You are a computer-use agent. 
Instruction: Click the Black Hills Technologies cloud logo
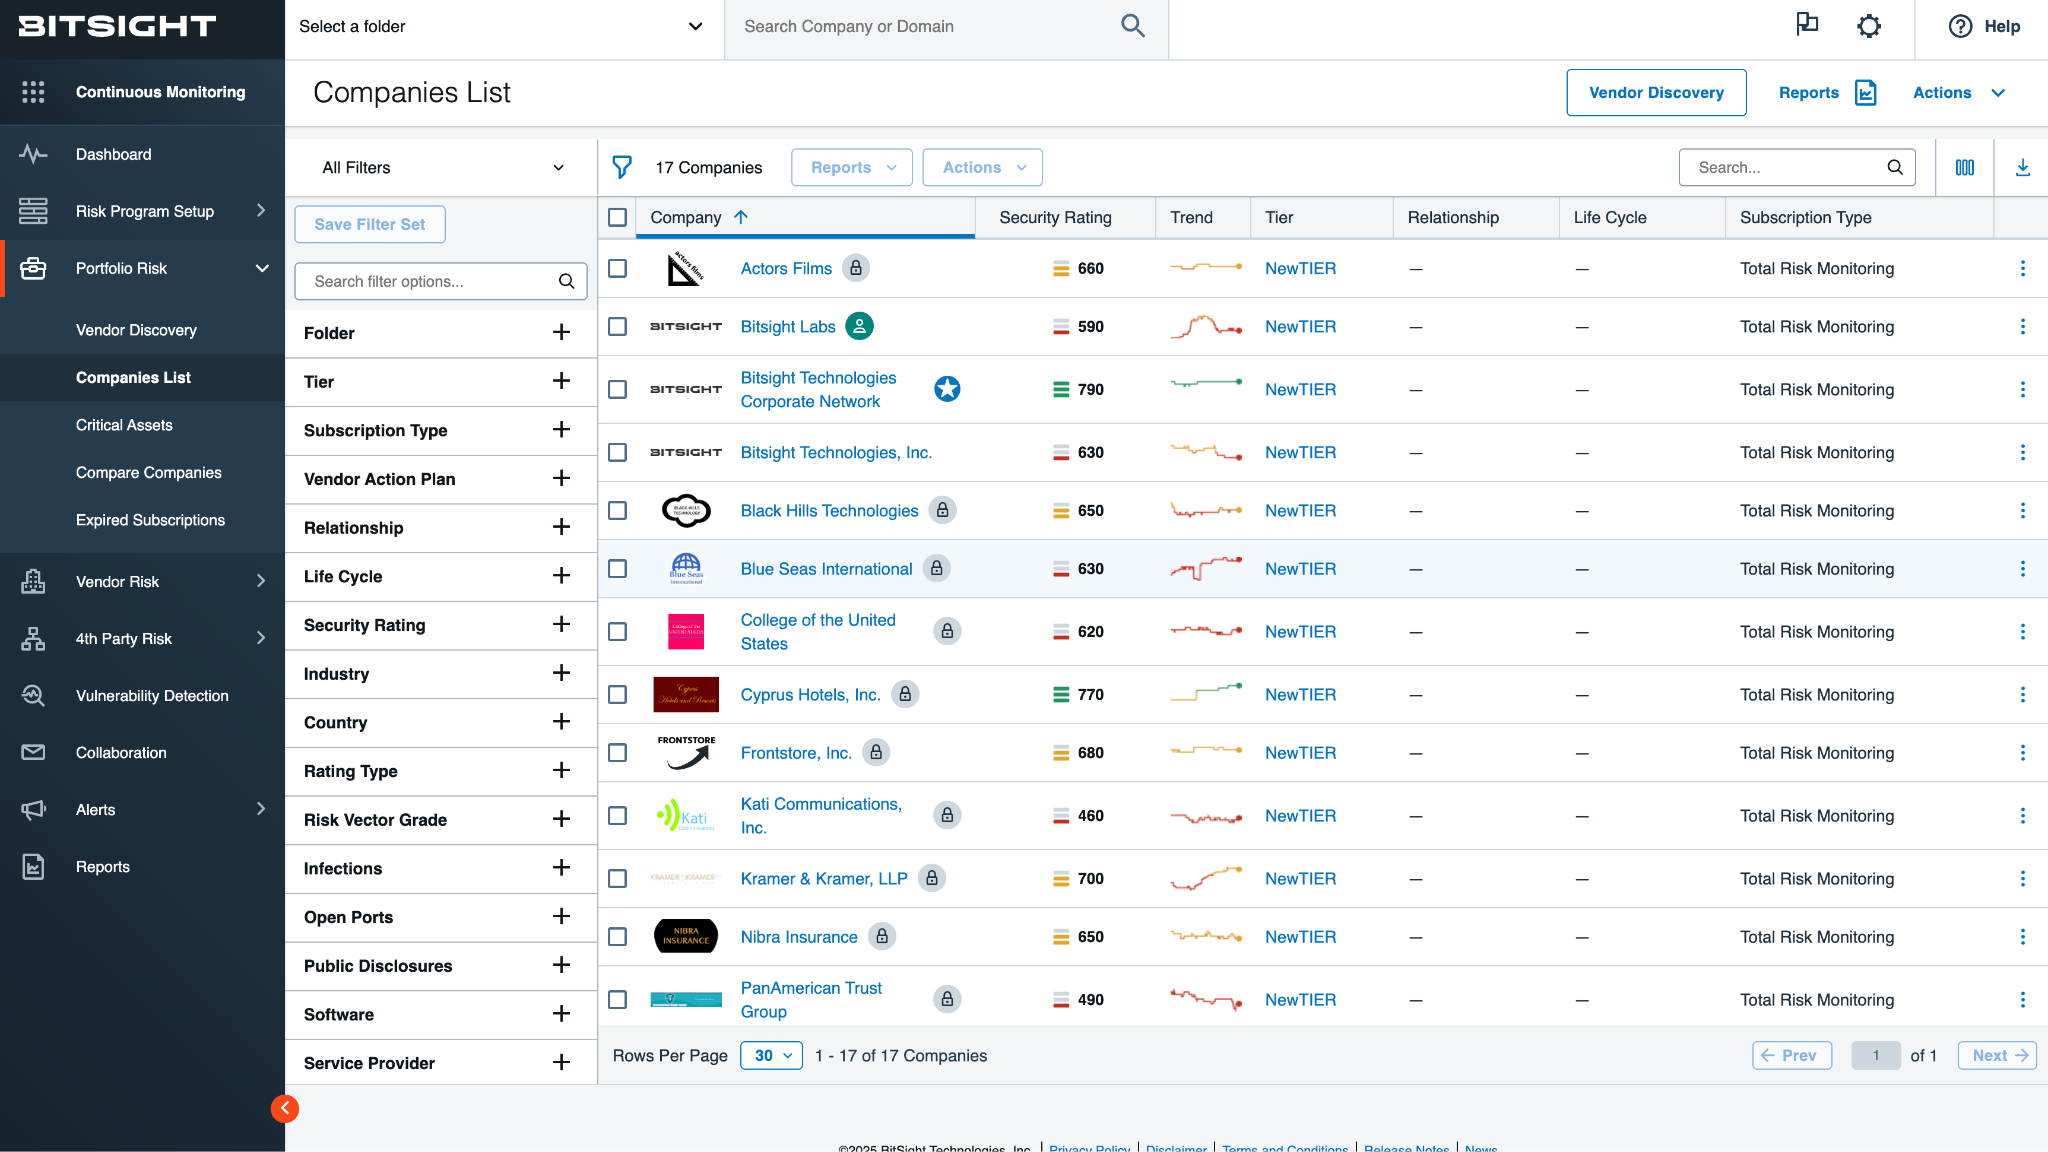coord(686,510)
